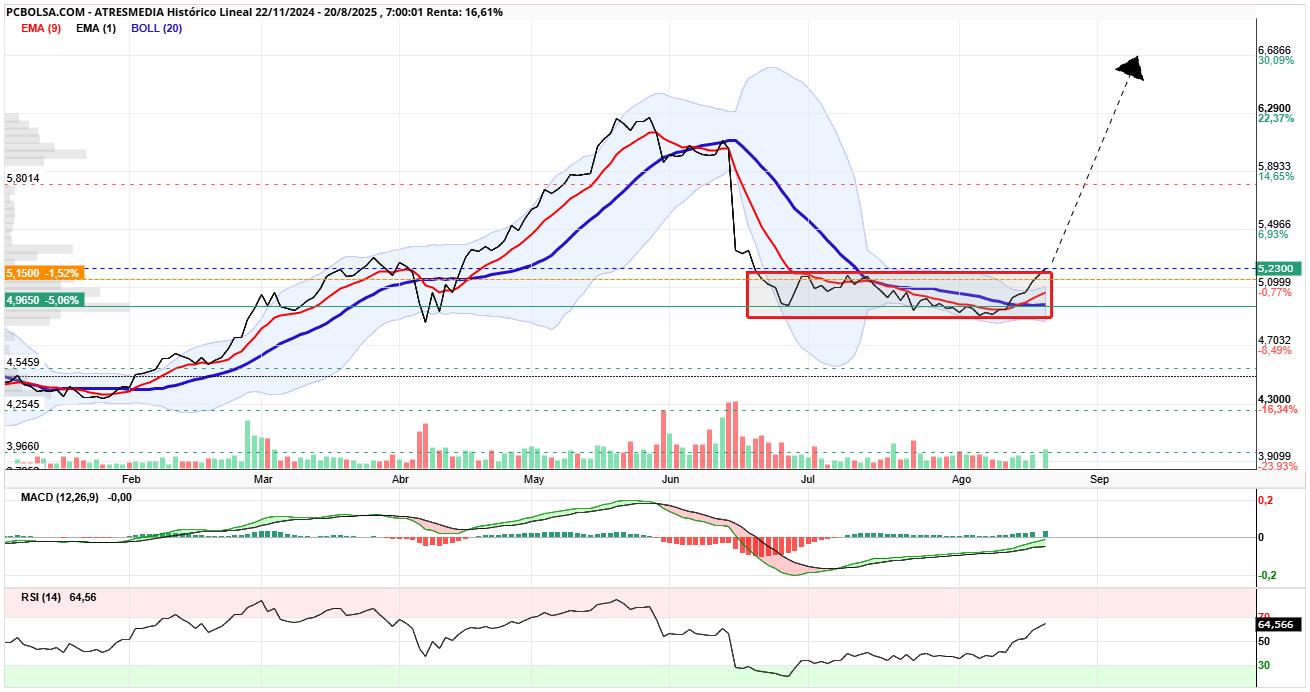Click the 6,2900 price axis label
The width and height of the screenshot is (1310, 692).
[x=1274, y=107]
